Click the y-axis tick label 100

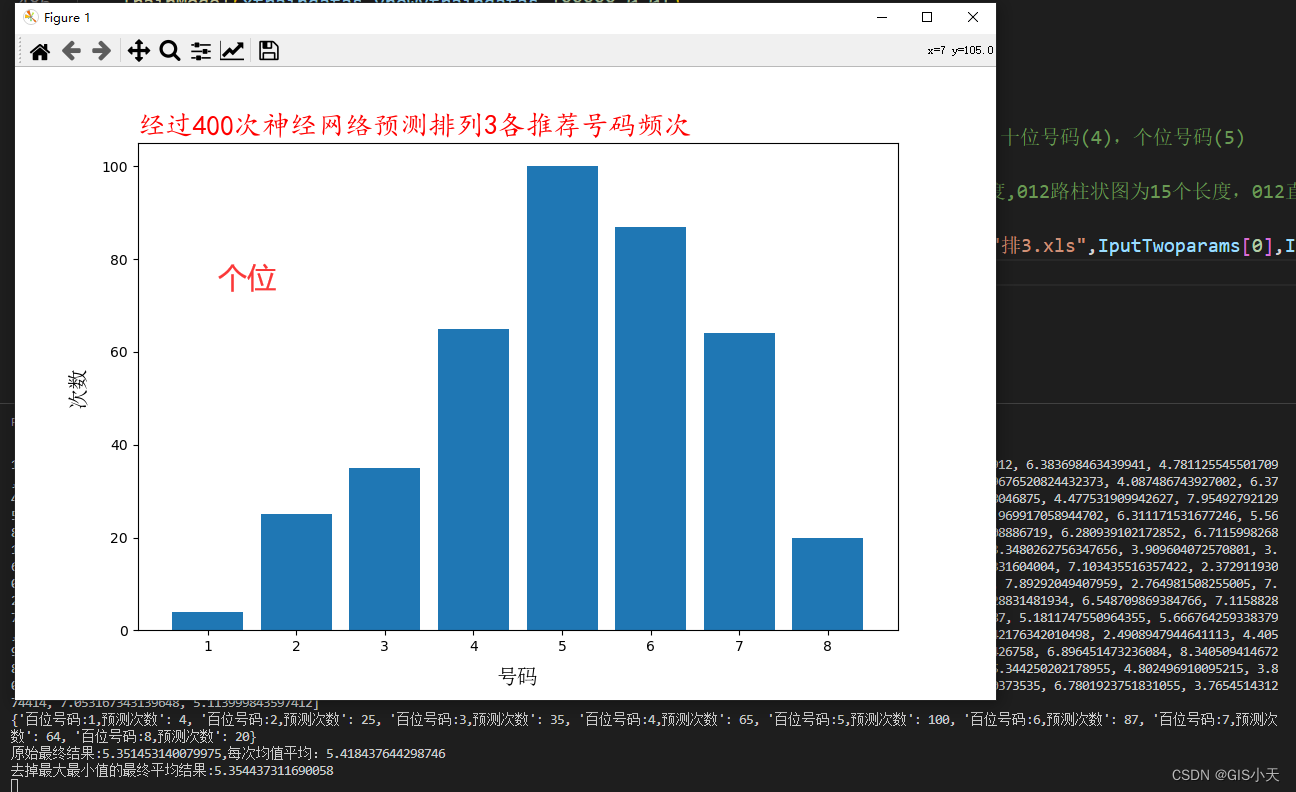click(x=117, y=167)
